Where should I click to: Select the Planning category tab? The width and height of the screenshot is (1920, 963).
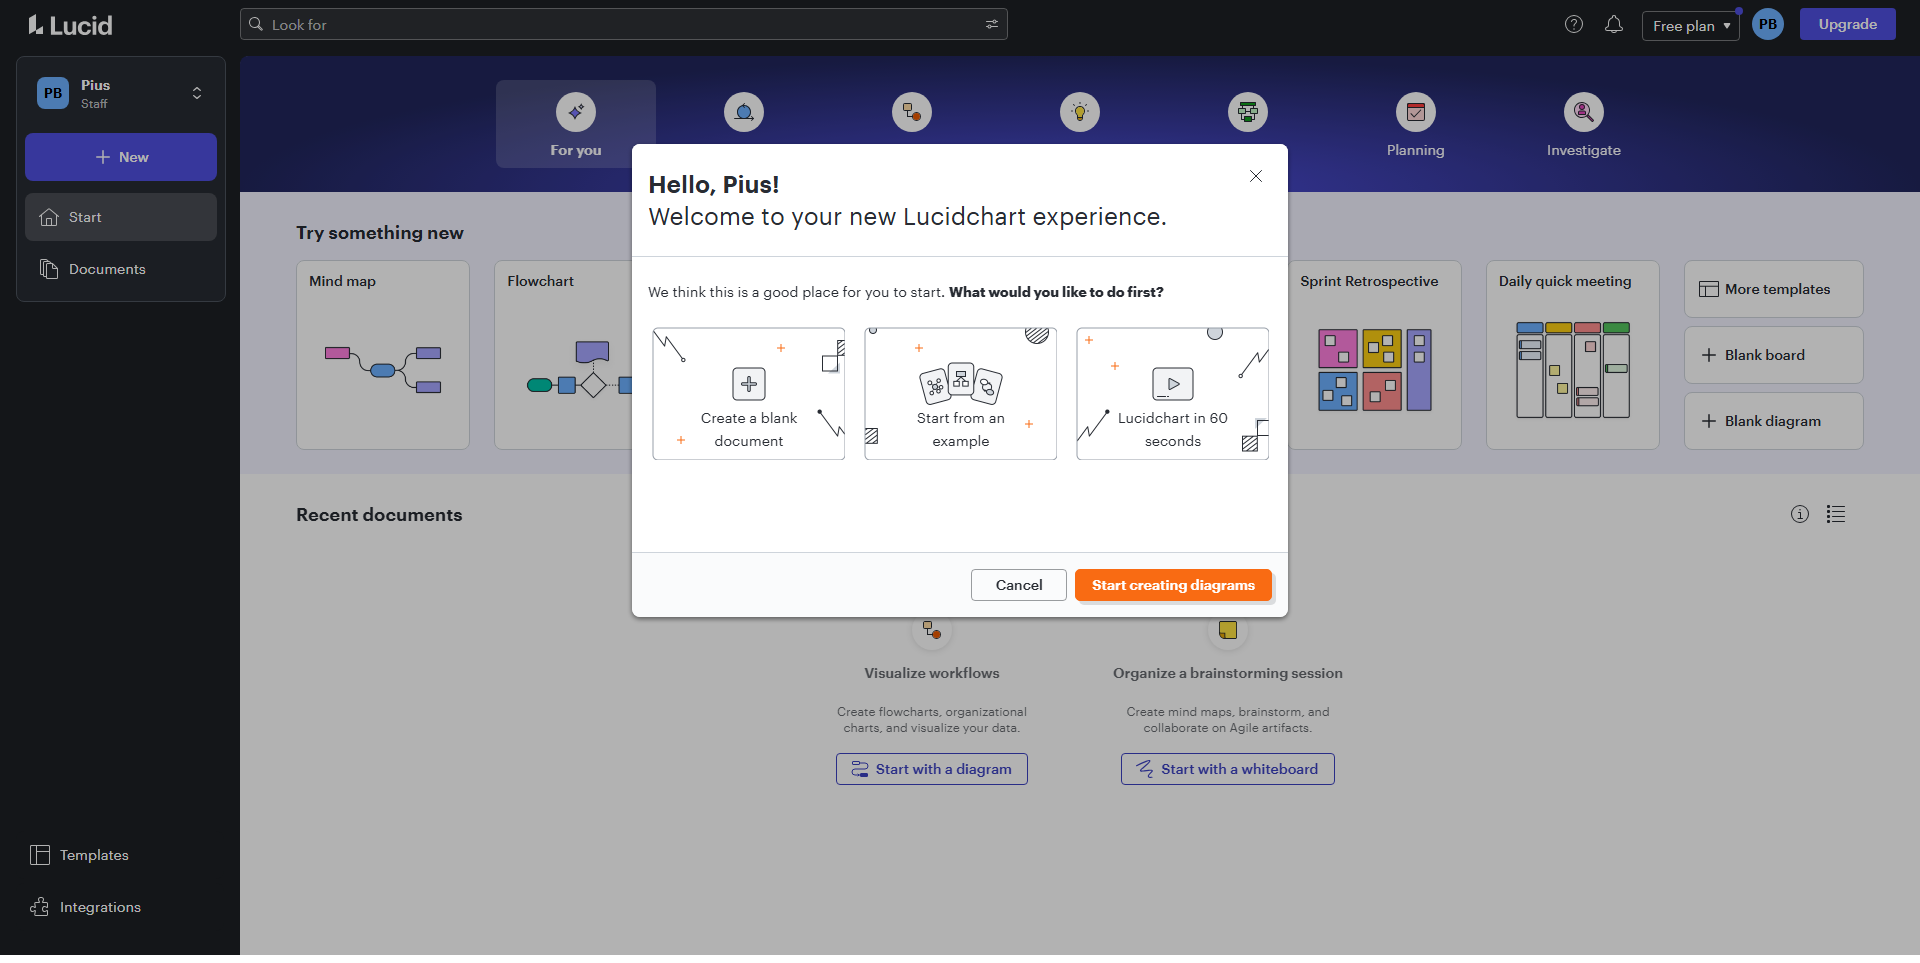pos(1415,125)
